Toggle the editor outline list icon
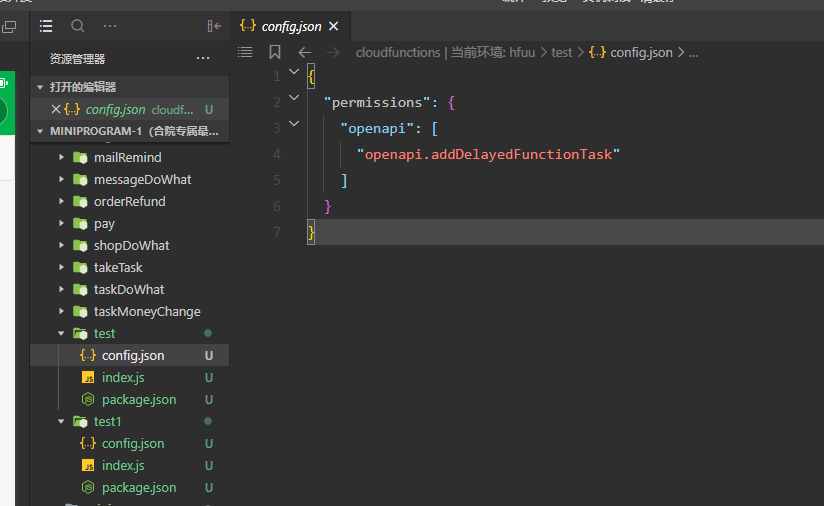Image resolution: width=824 pixels, height=506 pixels. click(245, 52)
